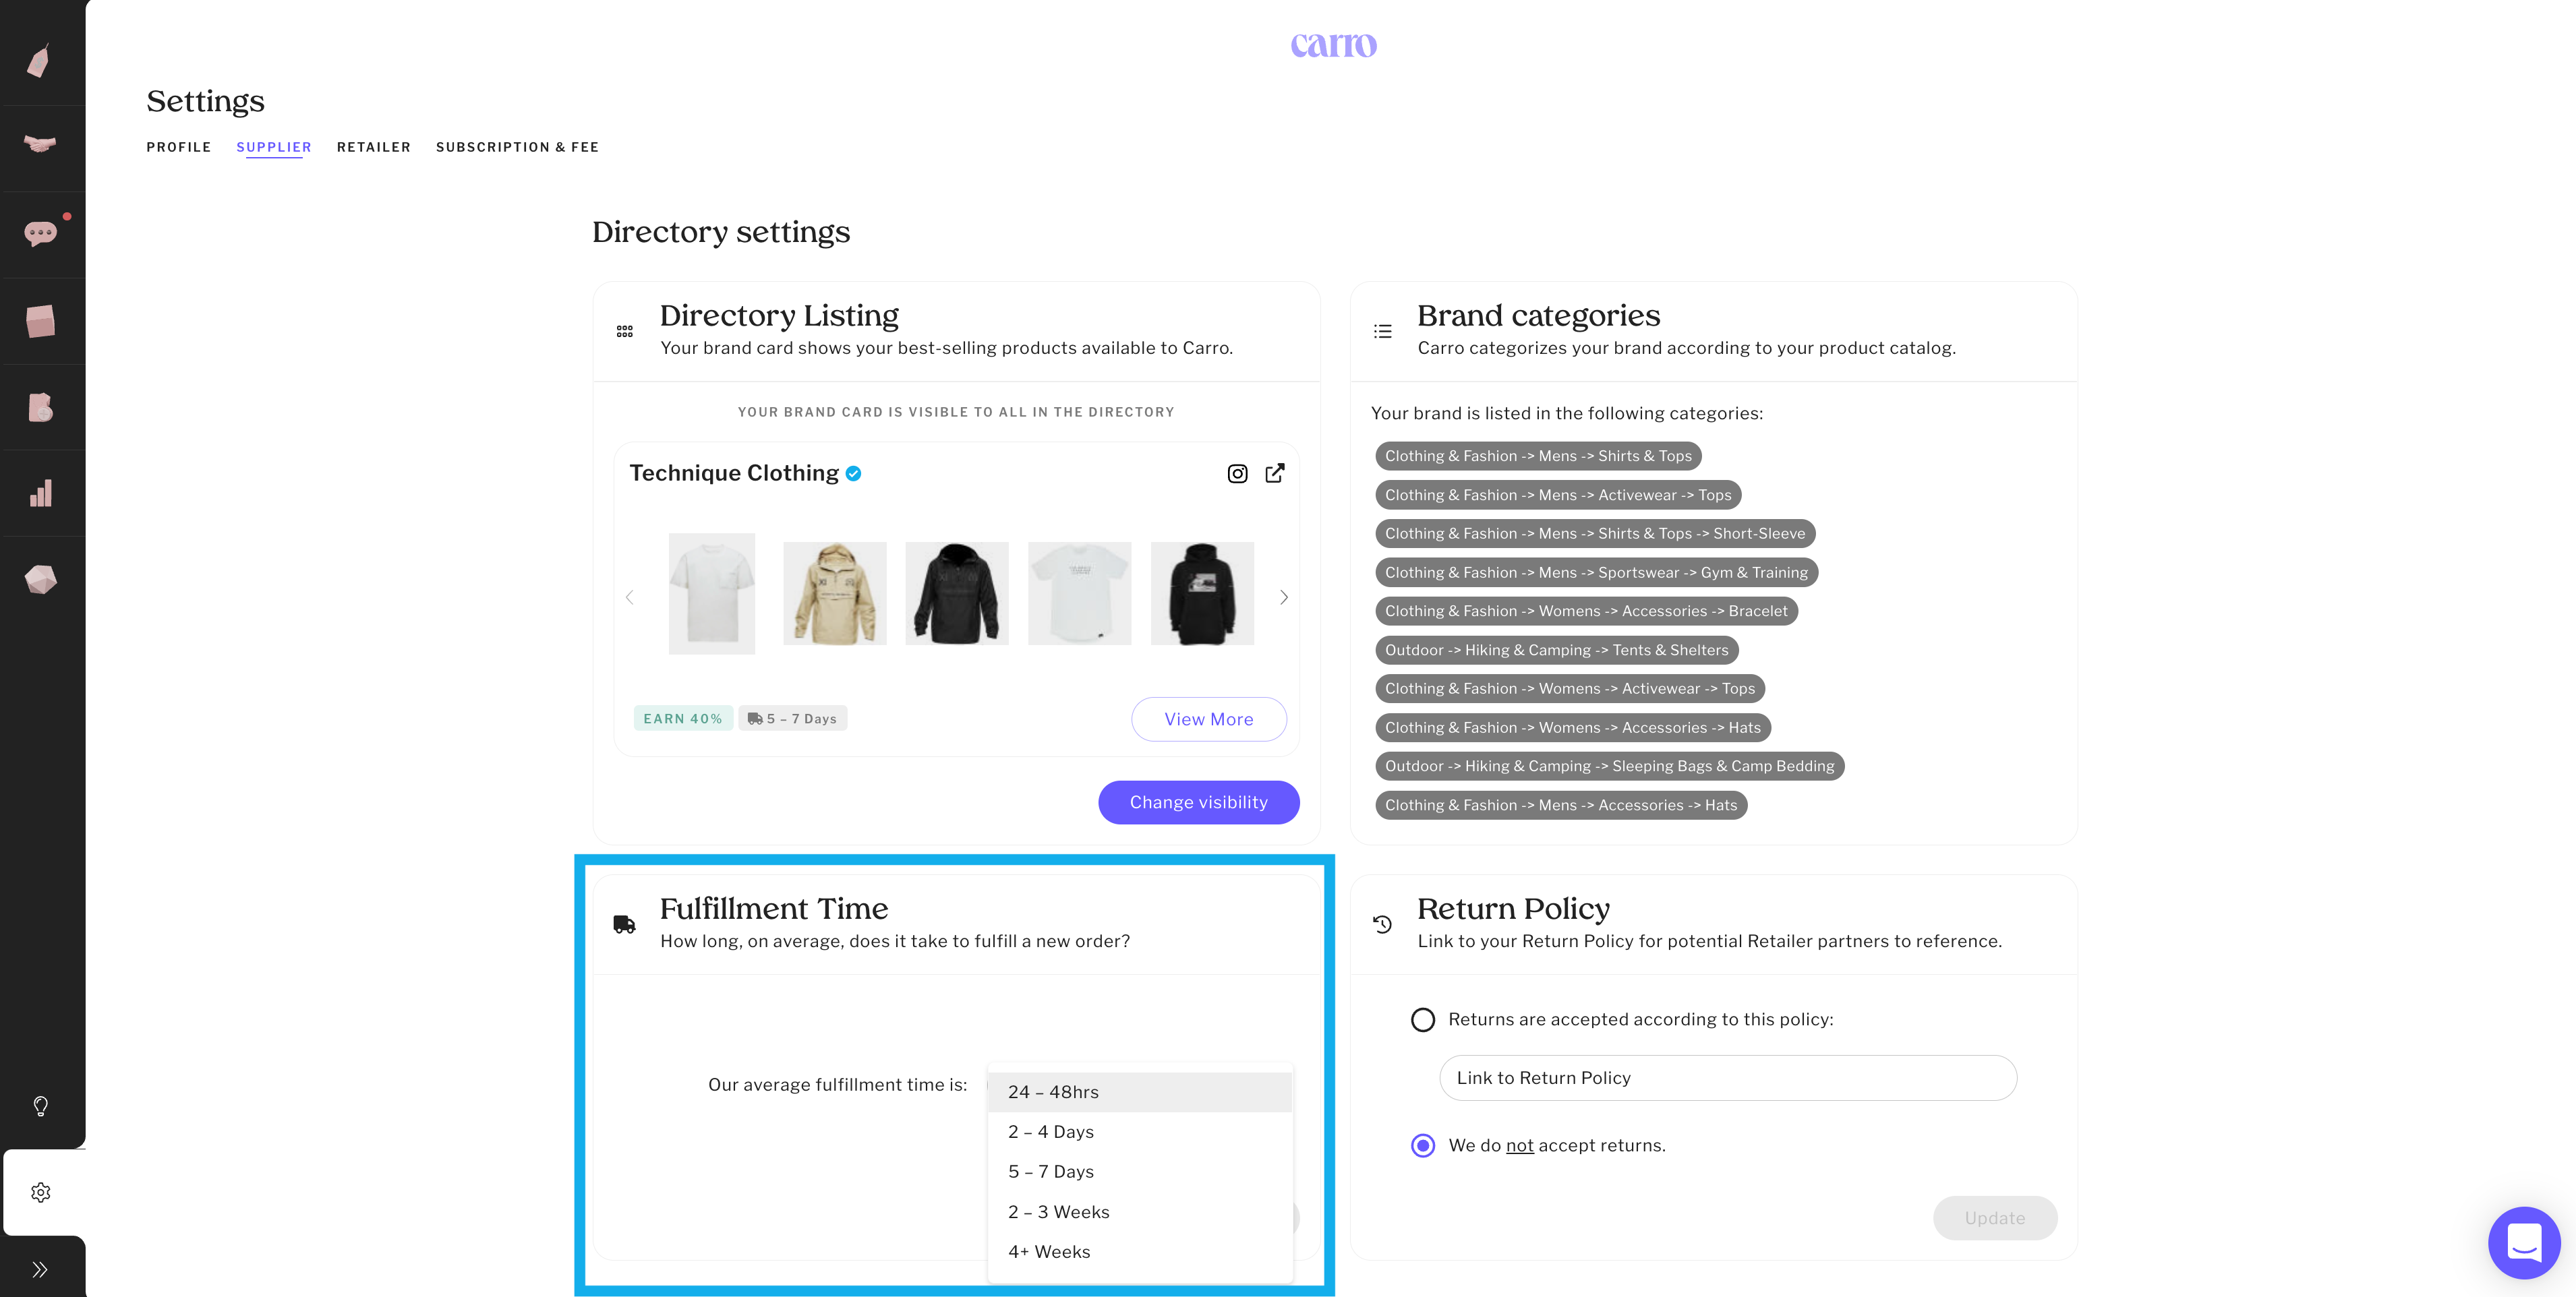Click the Link to Return Policy field
The width and height of the screenshot is (2576, 1297).
tap(1727, 1078)
